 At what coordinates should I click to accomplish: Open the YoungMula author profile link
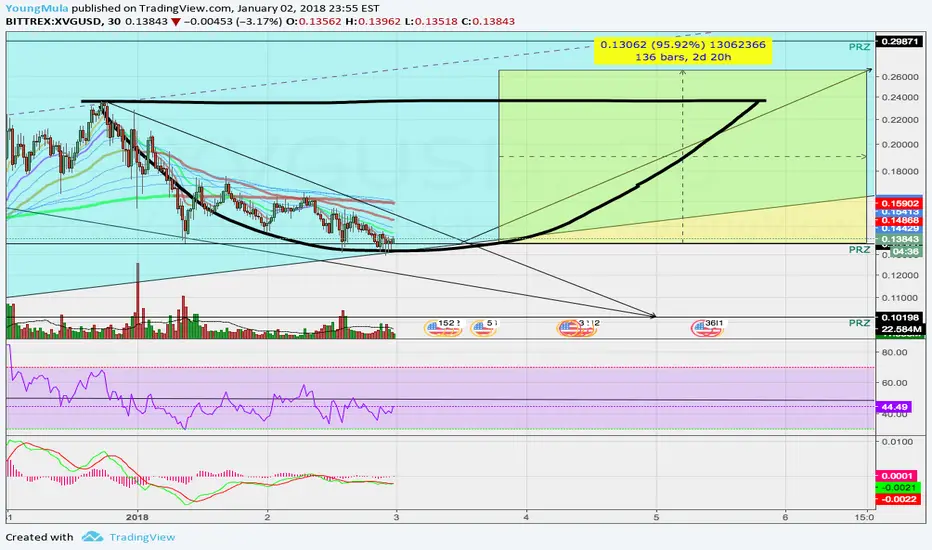tap(37, 8)
